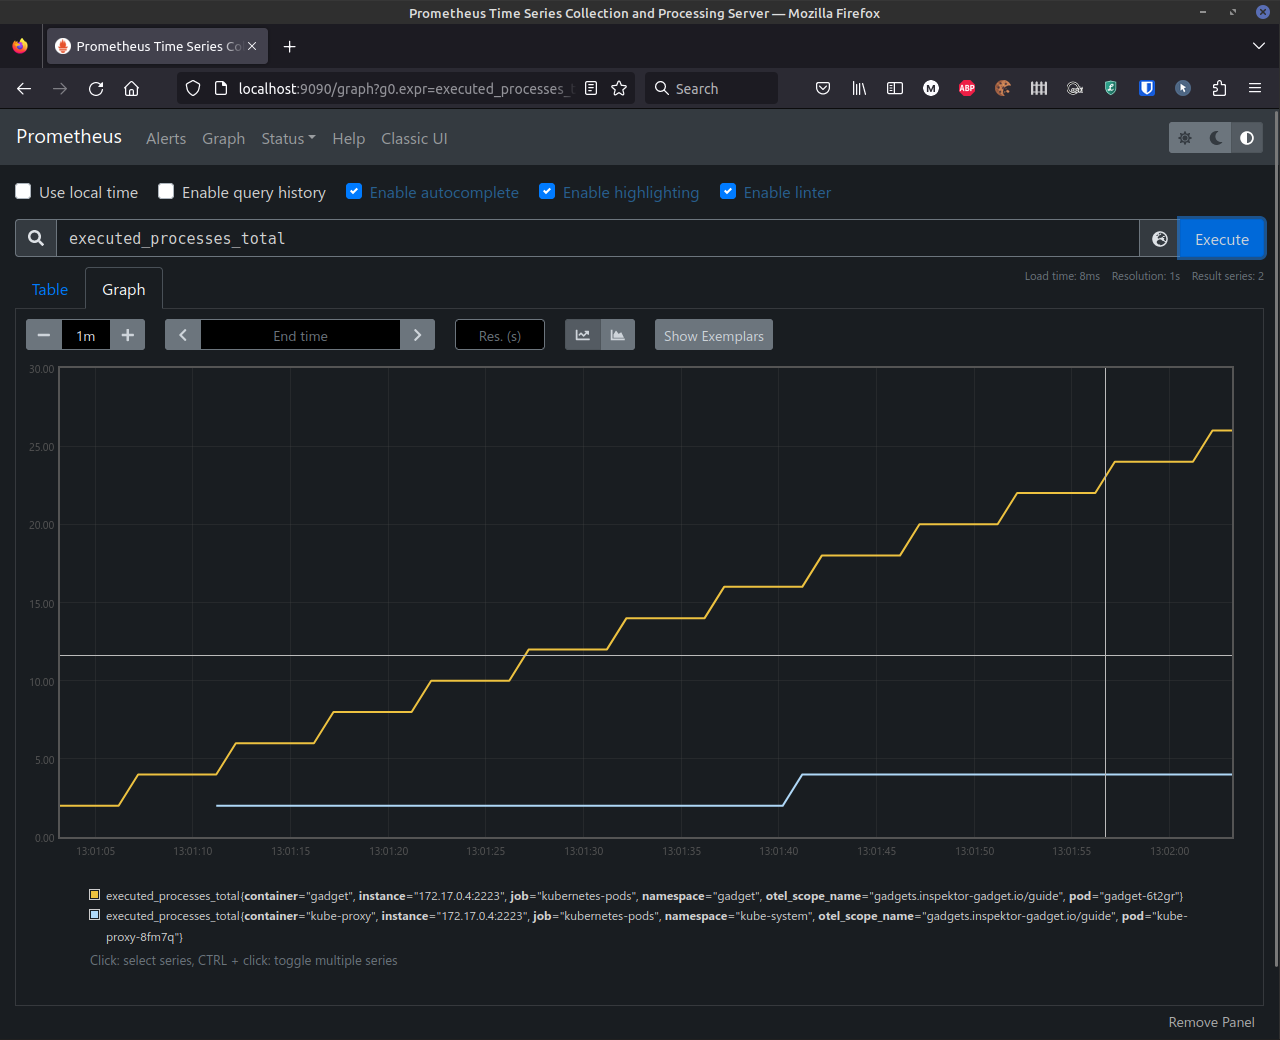Click the dark theme moon icon

tap(1216, 138)
